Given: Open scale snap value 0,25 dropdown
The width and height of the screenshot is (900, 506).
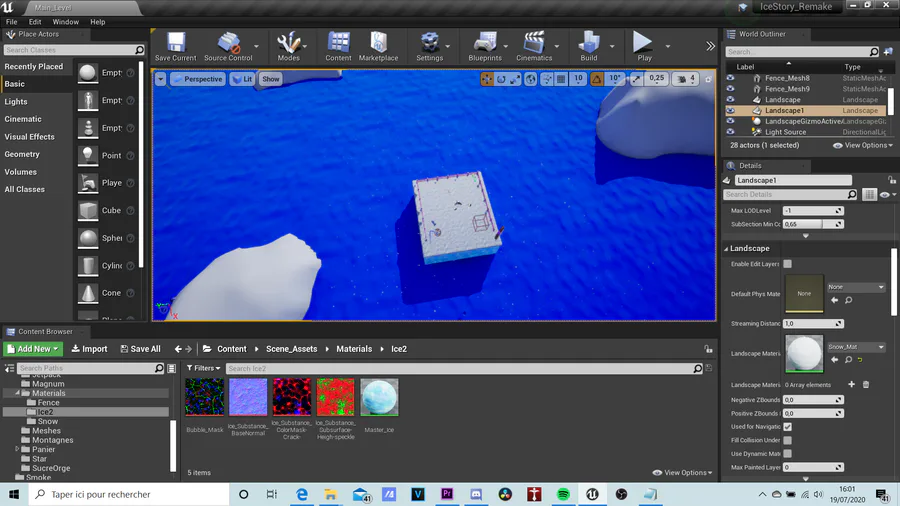Looking at the screenshot, I should [x=657, y=79].
